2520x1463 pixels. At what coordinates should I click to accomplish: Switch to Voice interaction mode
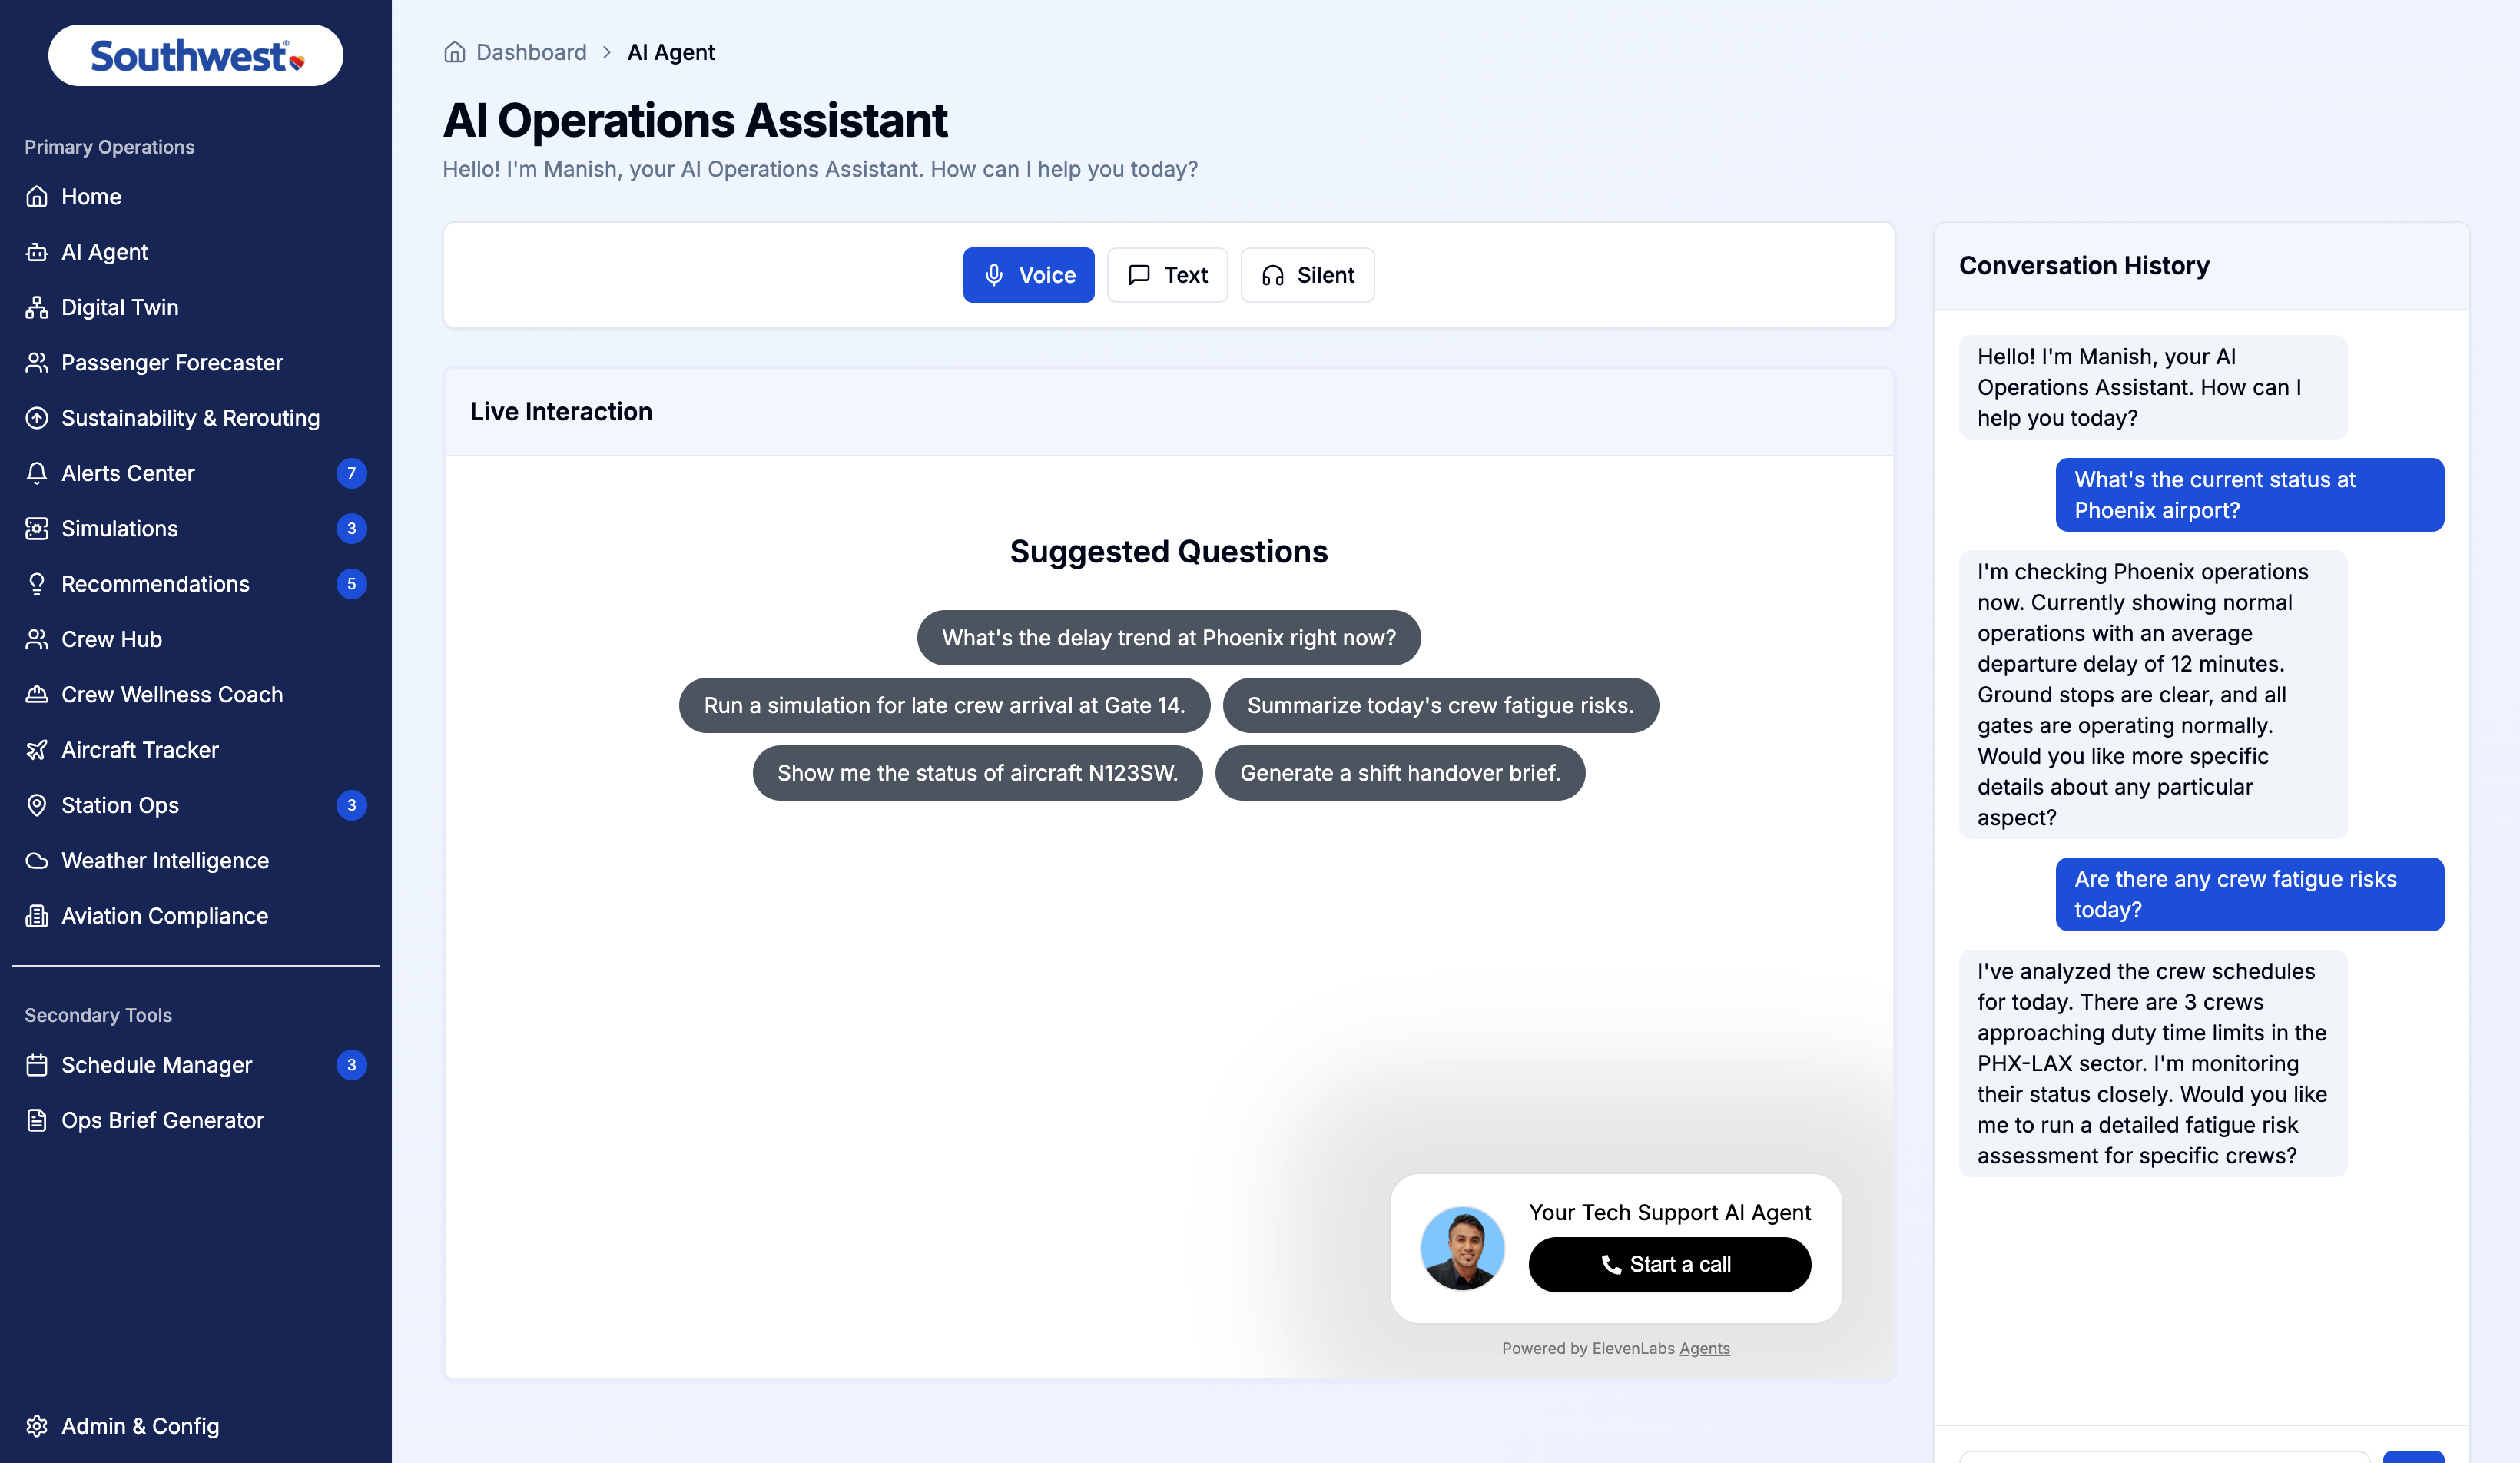tap(1028, 275)
